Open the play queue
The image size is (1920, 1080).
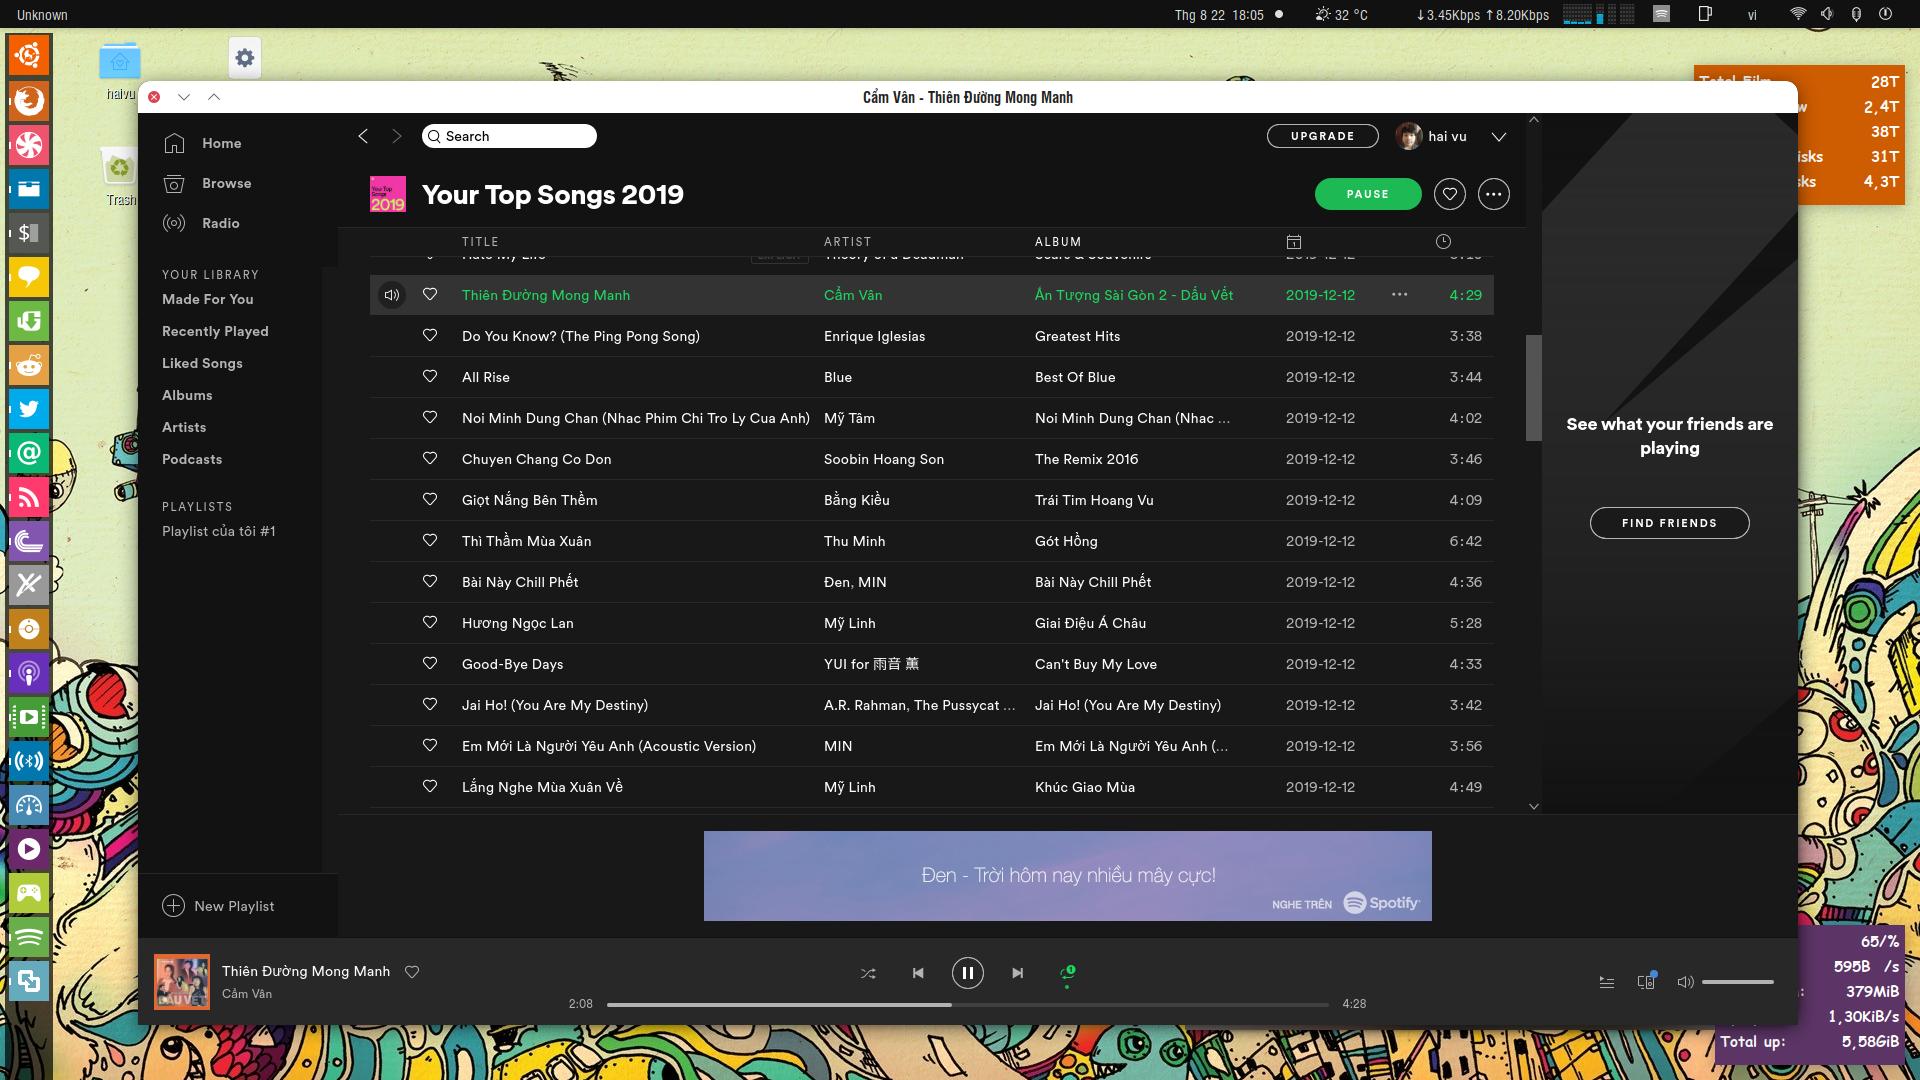point(1607,982)
